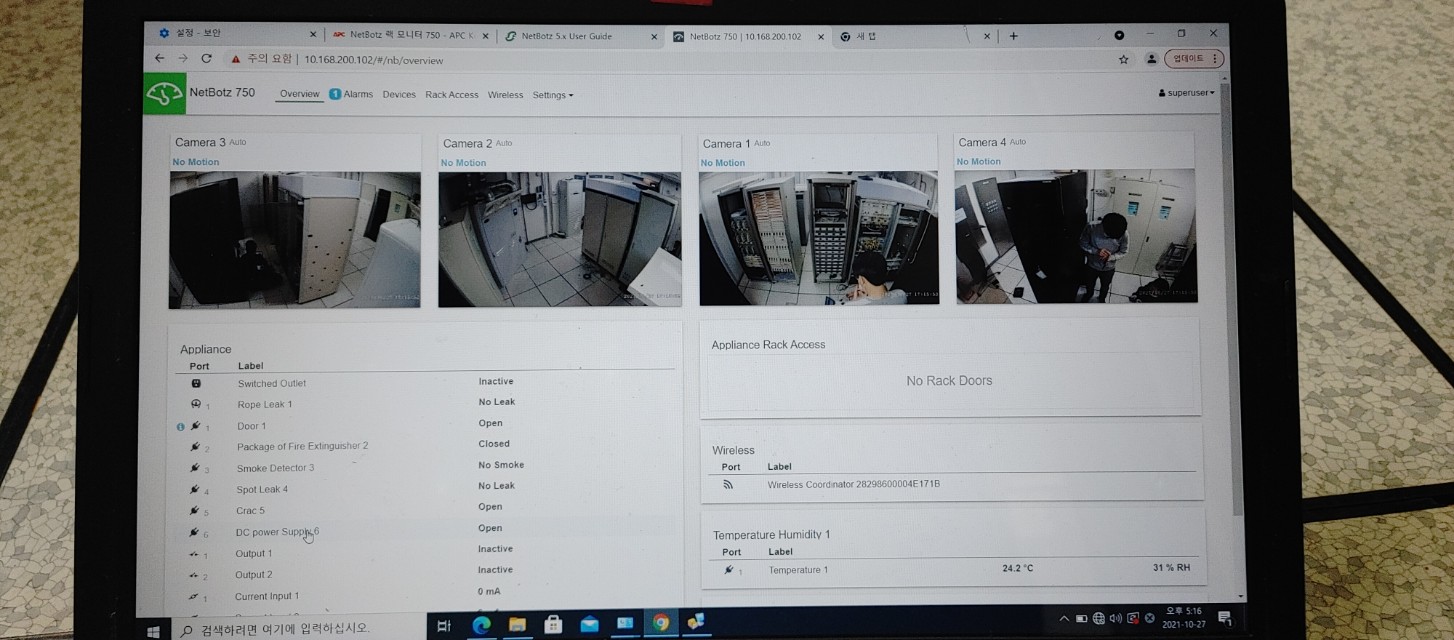
Task: Click the Temperature 1 port plug icon
Action: click(730, 570)
